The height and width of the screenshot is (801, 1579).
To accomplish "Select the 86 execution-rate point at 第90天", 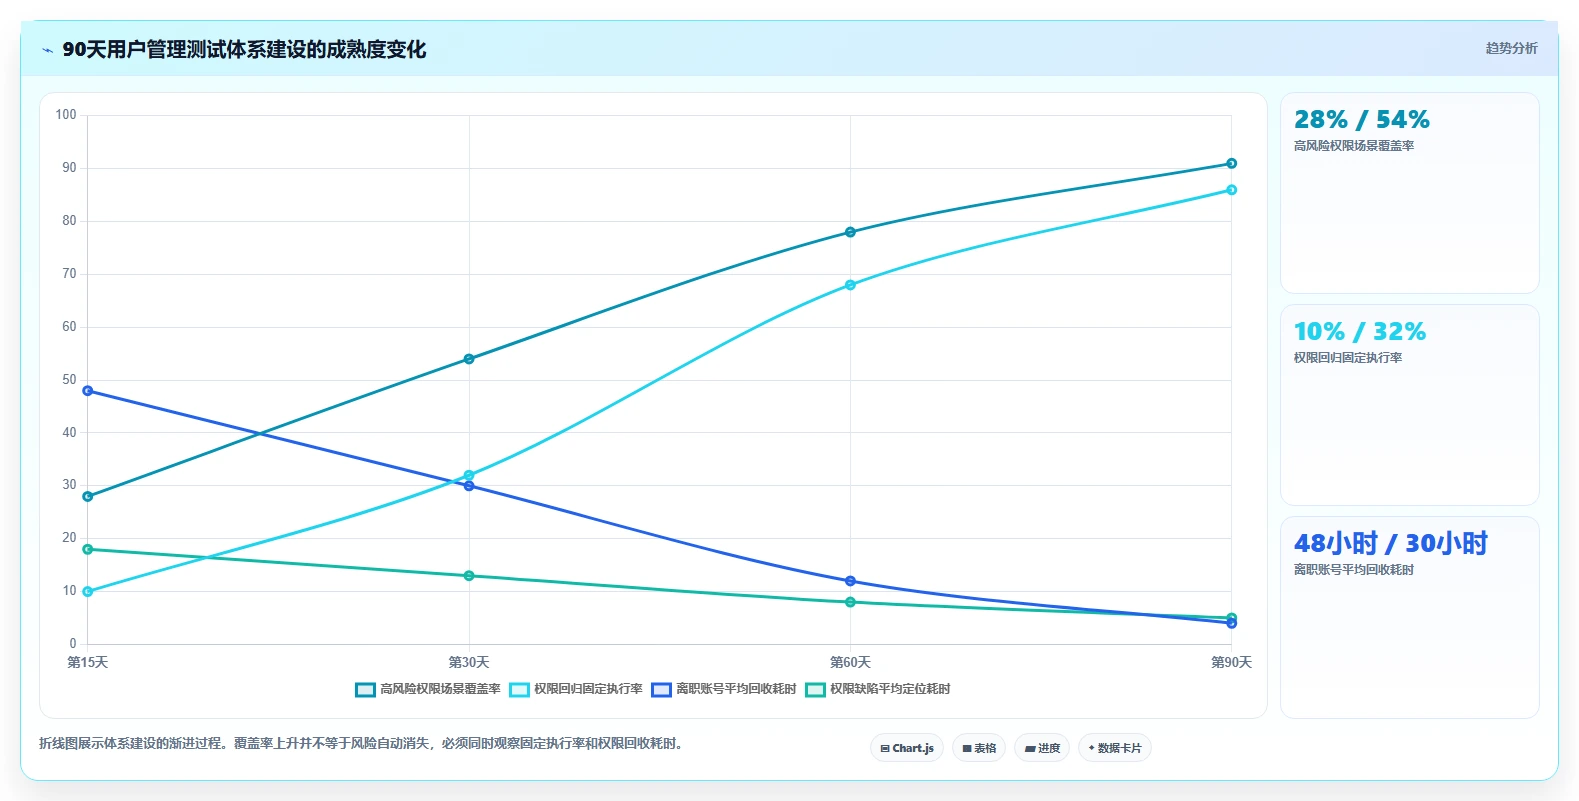I will [1231, 190].
